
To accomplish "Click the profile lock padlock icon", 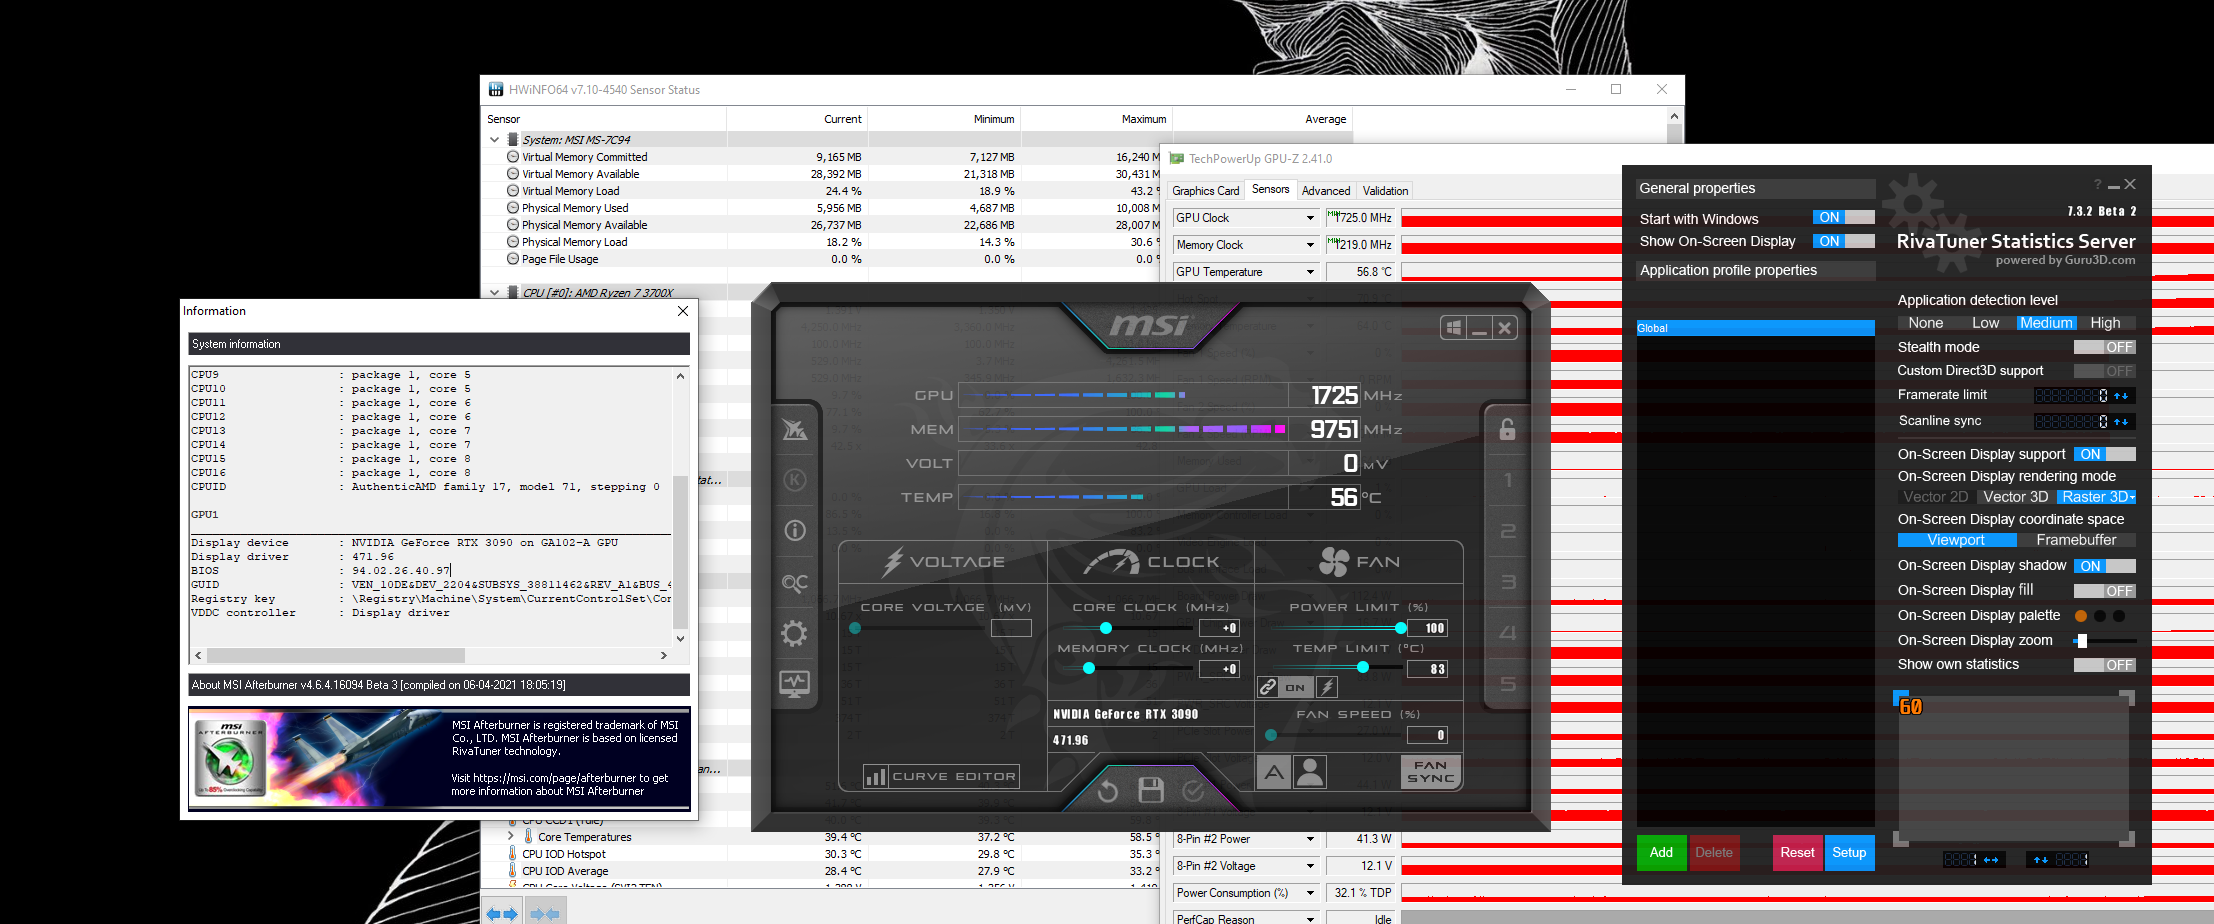I will click(x=1507, y=429).
